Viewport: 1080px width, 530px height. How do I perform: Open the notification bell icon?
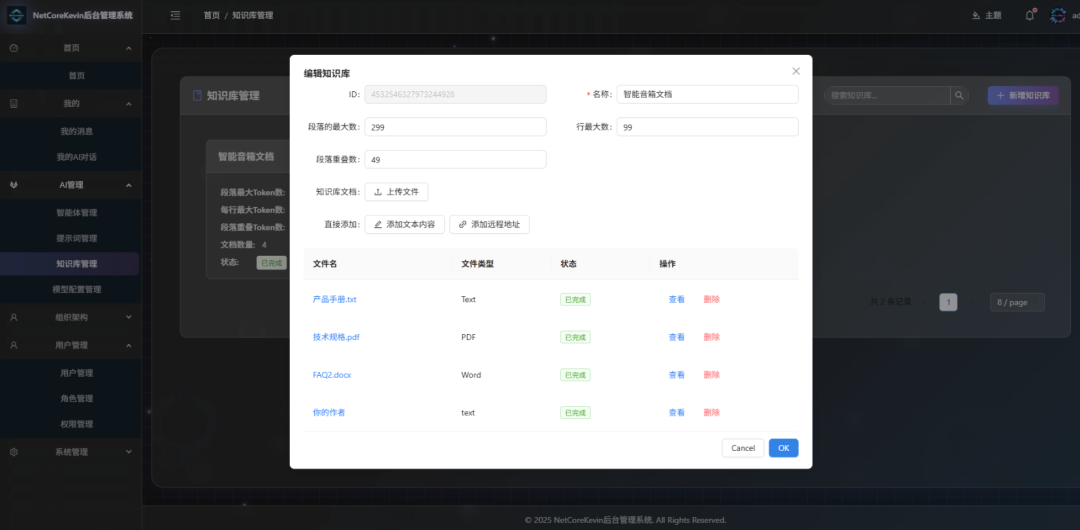tap(1030, 15)
